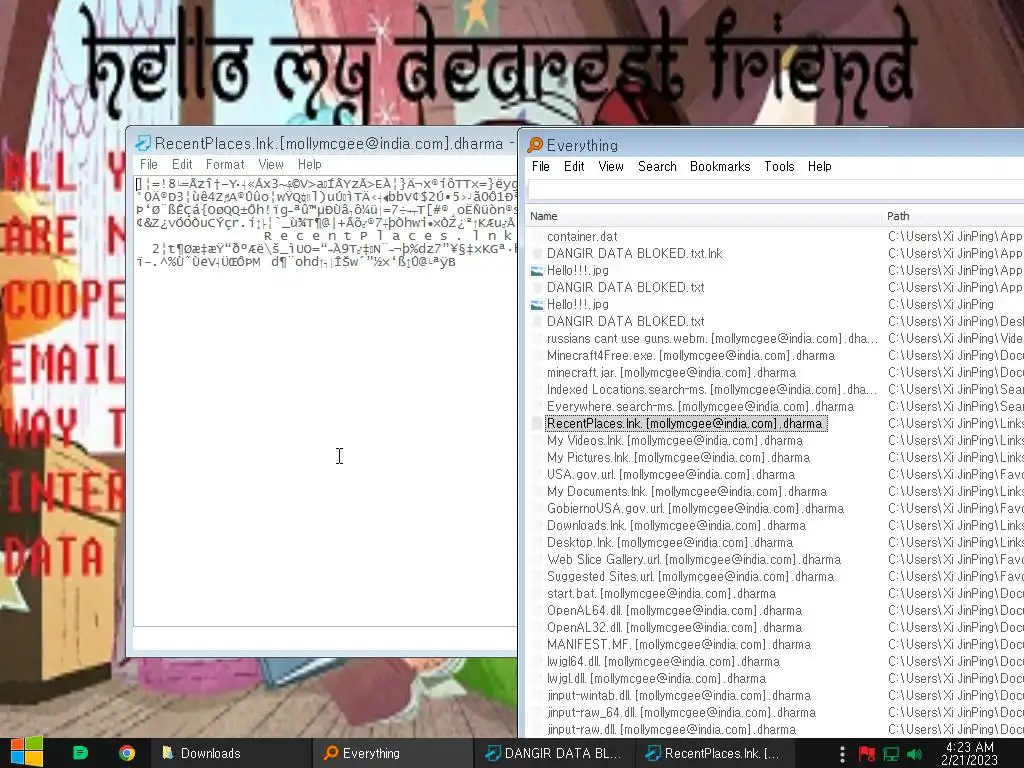The width and height of the screenshot is (1024, 768).
Task: Click image icon of second Hello!!!.jpg
Action: coord(537,304)
